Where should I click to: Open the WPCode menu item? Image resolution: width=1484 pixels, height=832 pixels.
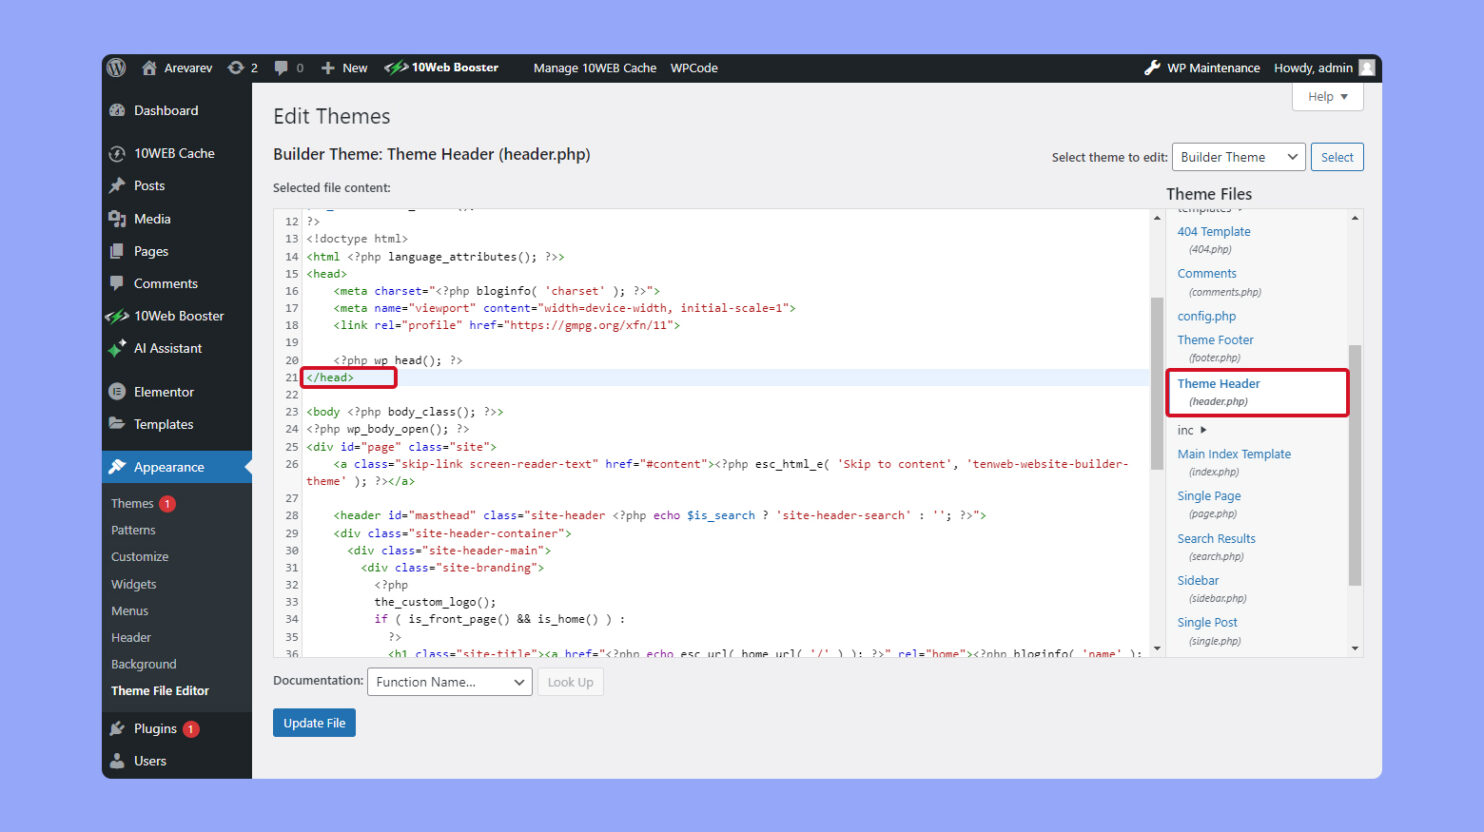coord(694,67)
